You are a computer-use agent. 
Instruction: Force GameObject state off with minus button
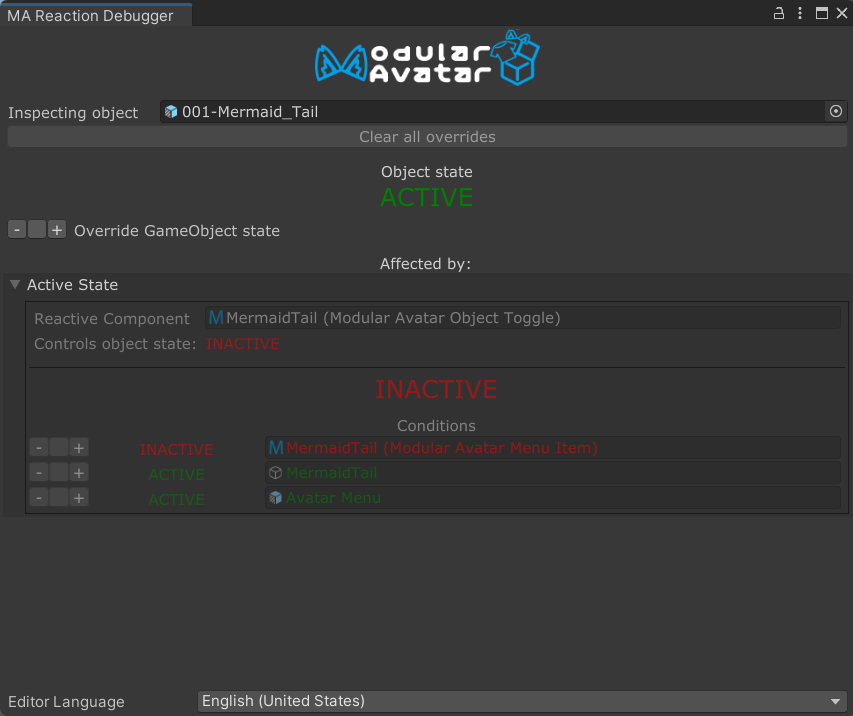click(17, 230)
